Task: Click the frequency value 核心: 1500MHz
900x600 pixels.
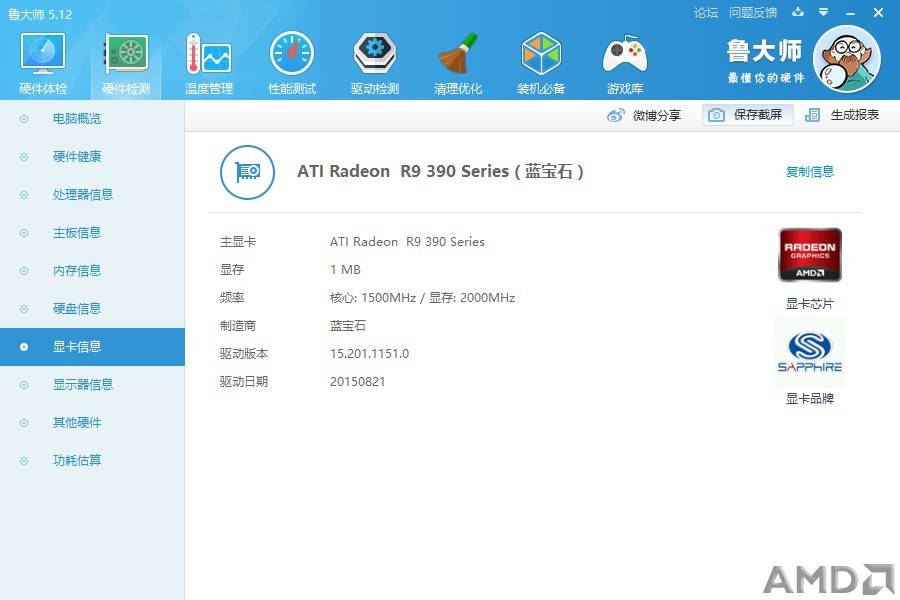Action: [x=373, y=297]
